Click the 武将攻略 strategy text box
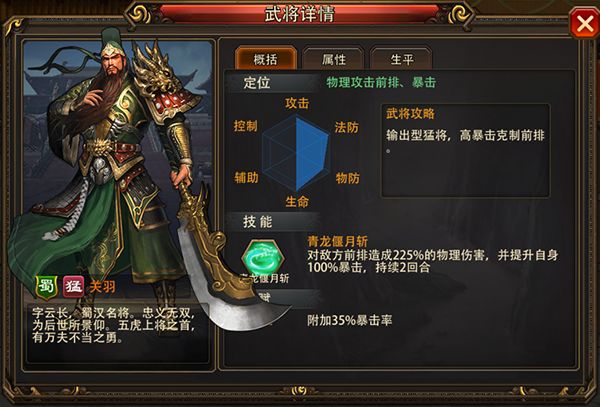This screenshot has width=600, height=407. pos(465,150)
